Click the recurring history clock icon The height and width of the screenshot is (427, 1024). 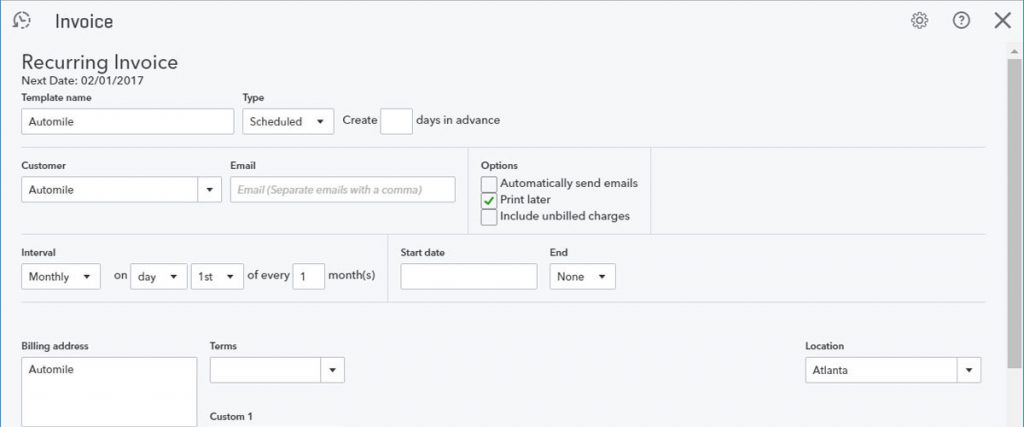[21, 20]
